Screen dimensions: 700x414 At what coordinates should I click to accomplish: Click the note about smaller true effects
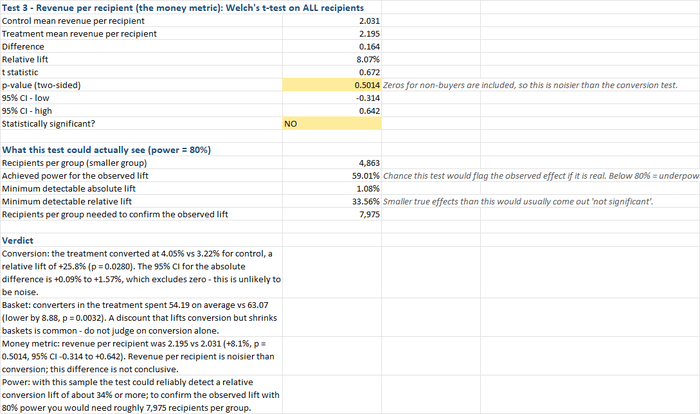(x=518, y=202)
